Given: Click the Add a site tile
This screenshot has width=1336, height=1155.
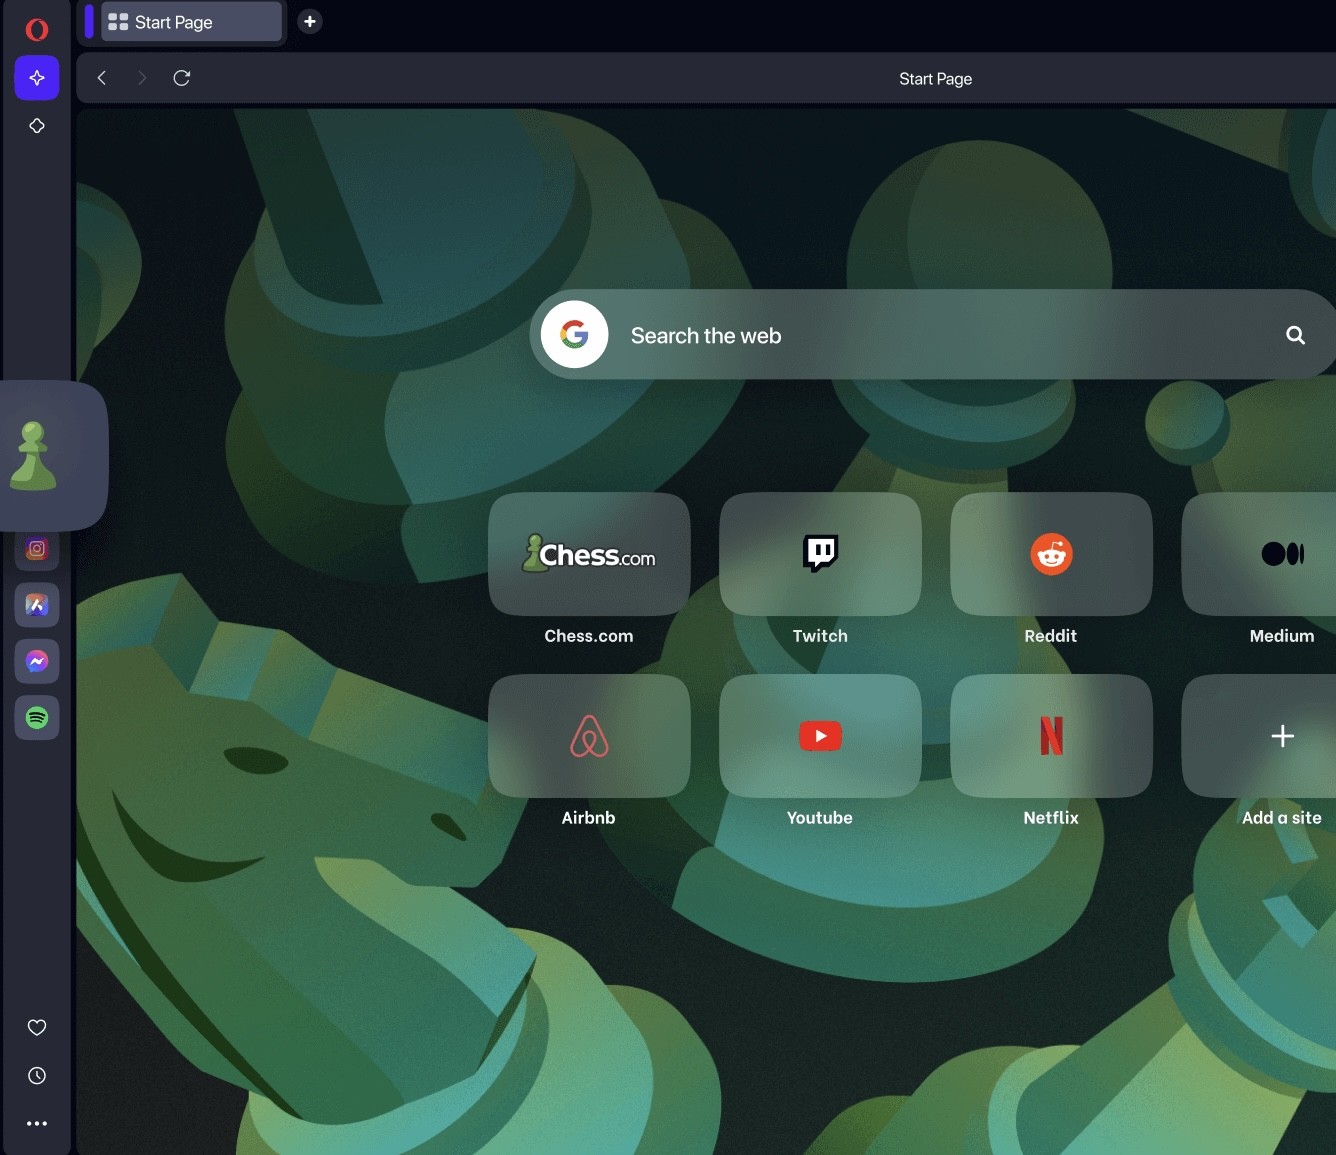Looking at the screenshot, I should click(x=1260, y=736).
